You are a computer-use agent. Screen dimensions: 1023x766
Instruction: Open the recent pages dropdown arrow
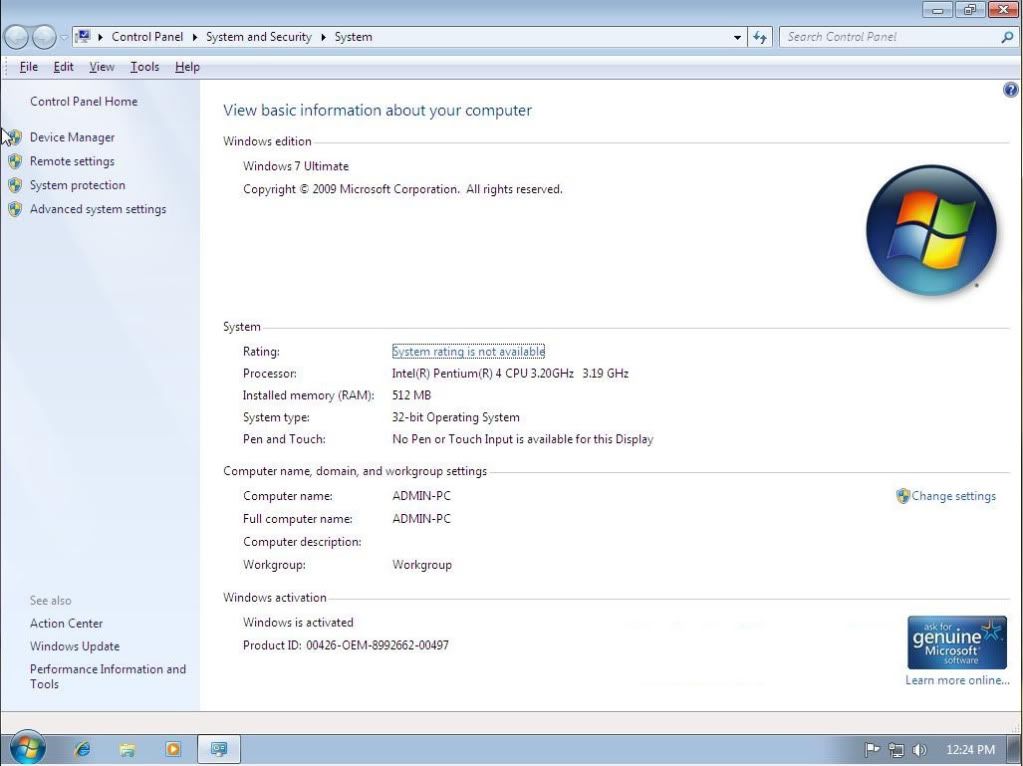[x=63, y=37]
